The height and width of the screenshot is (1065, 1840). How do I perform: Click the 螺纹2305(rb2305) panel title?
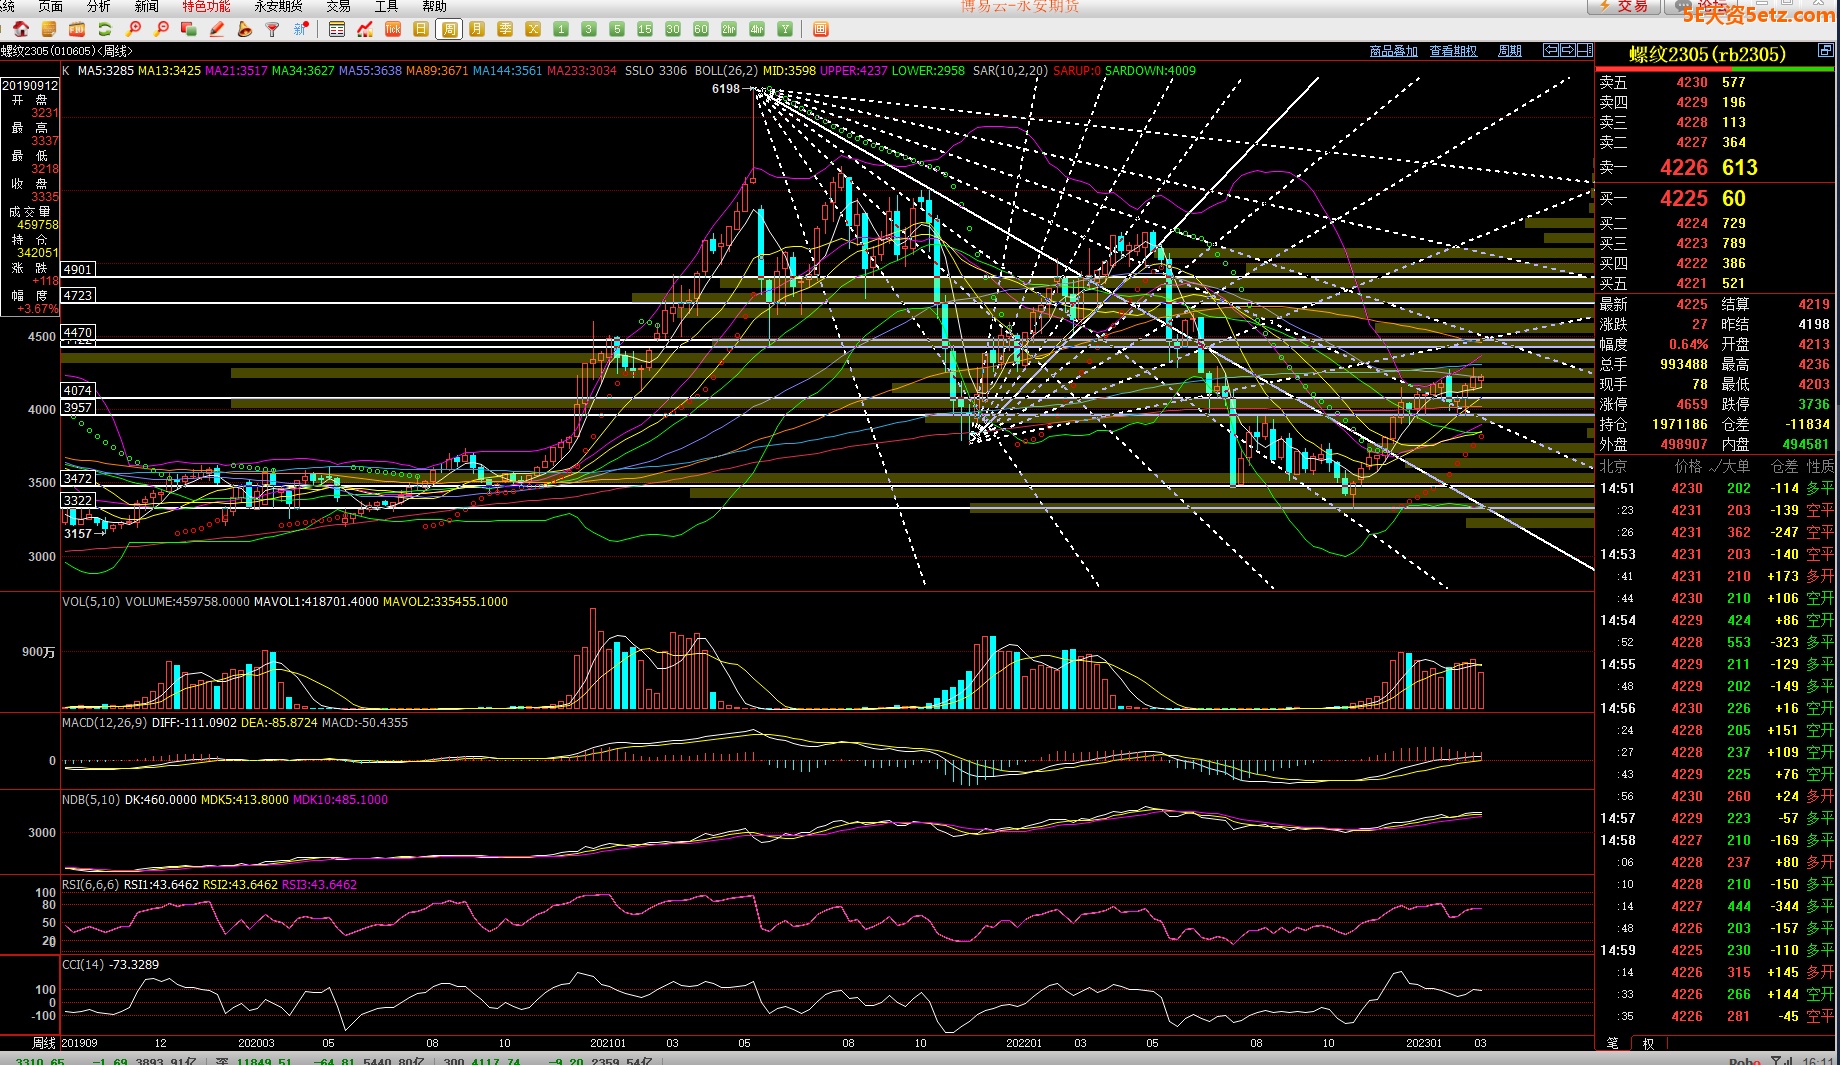tap(1707, 54)
